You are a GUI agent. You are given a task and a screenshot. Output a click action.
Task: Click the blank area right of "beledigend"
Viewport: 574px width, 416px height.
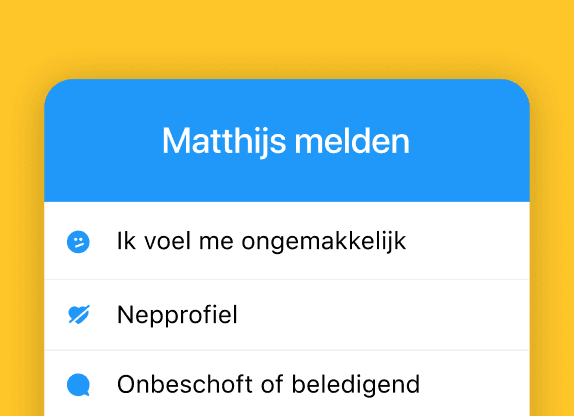point(475,384)
